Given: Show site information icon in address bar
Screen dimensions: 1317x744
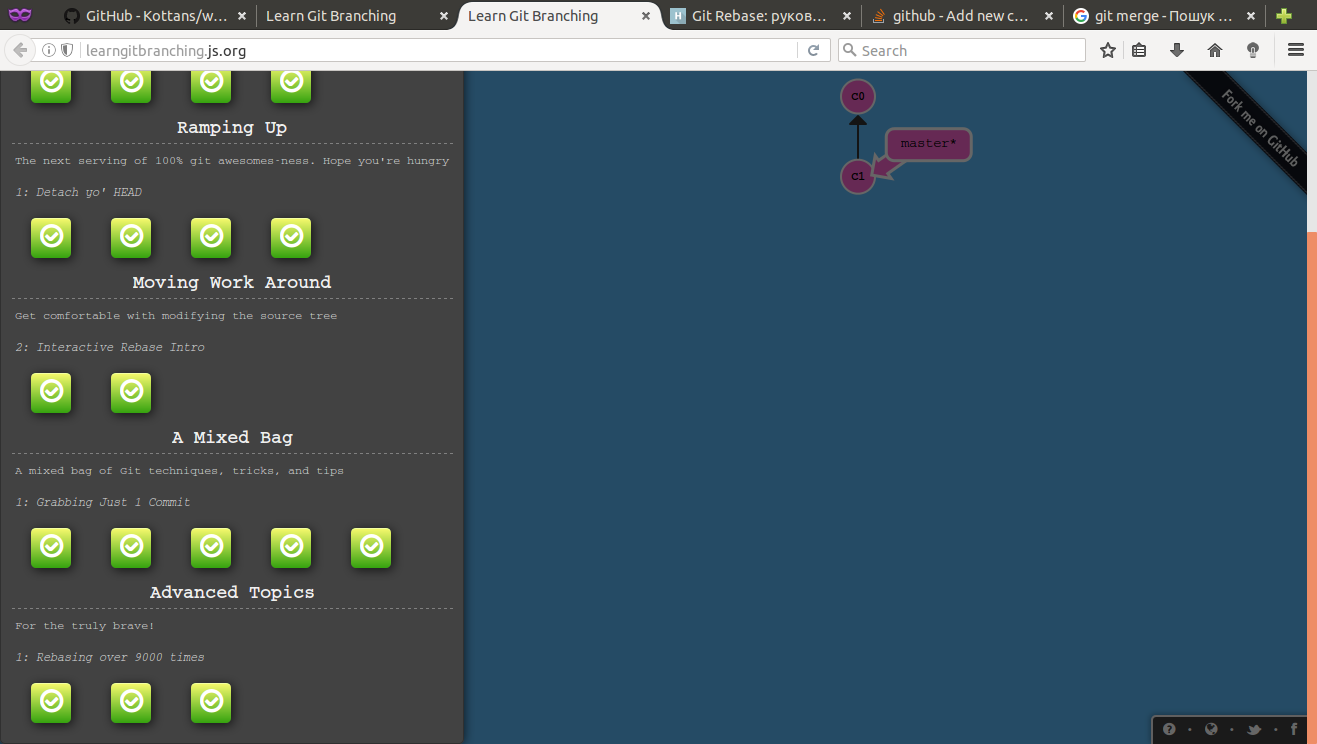Looking at the screenshot, I should pos(49,50).
